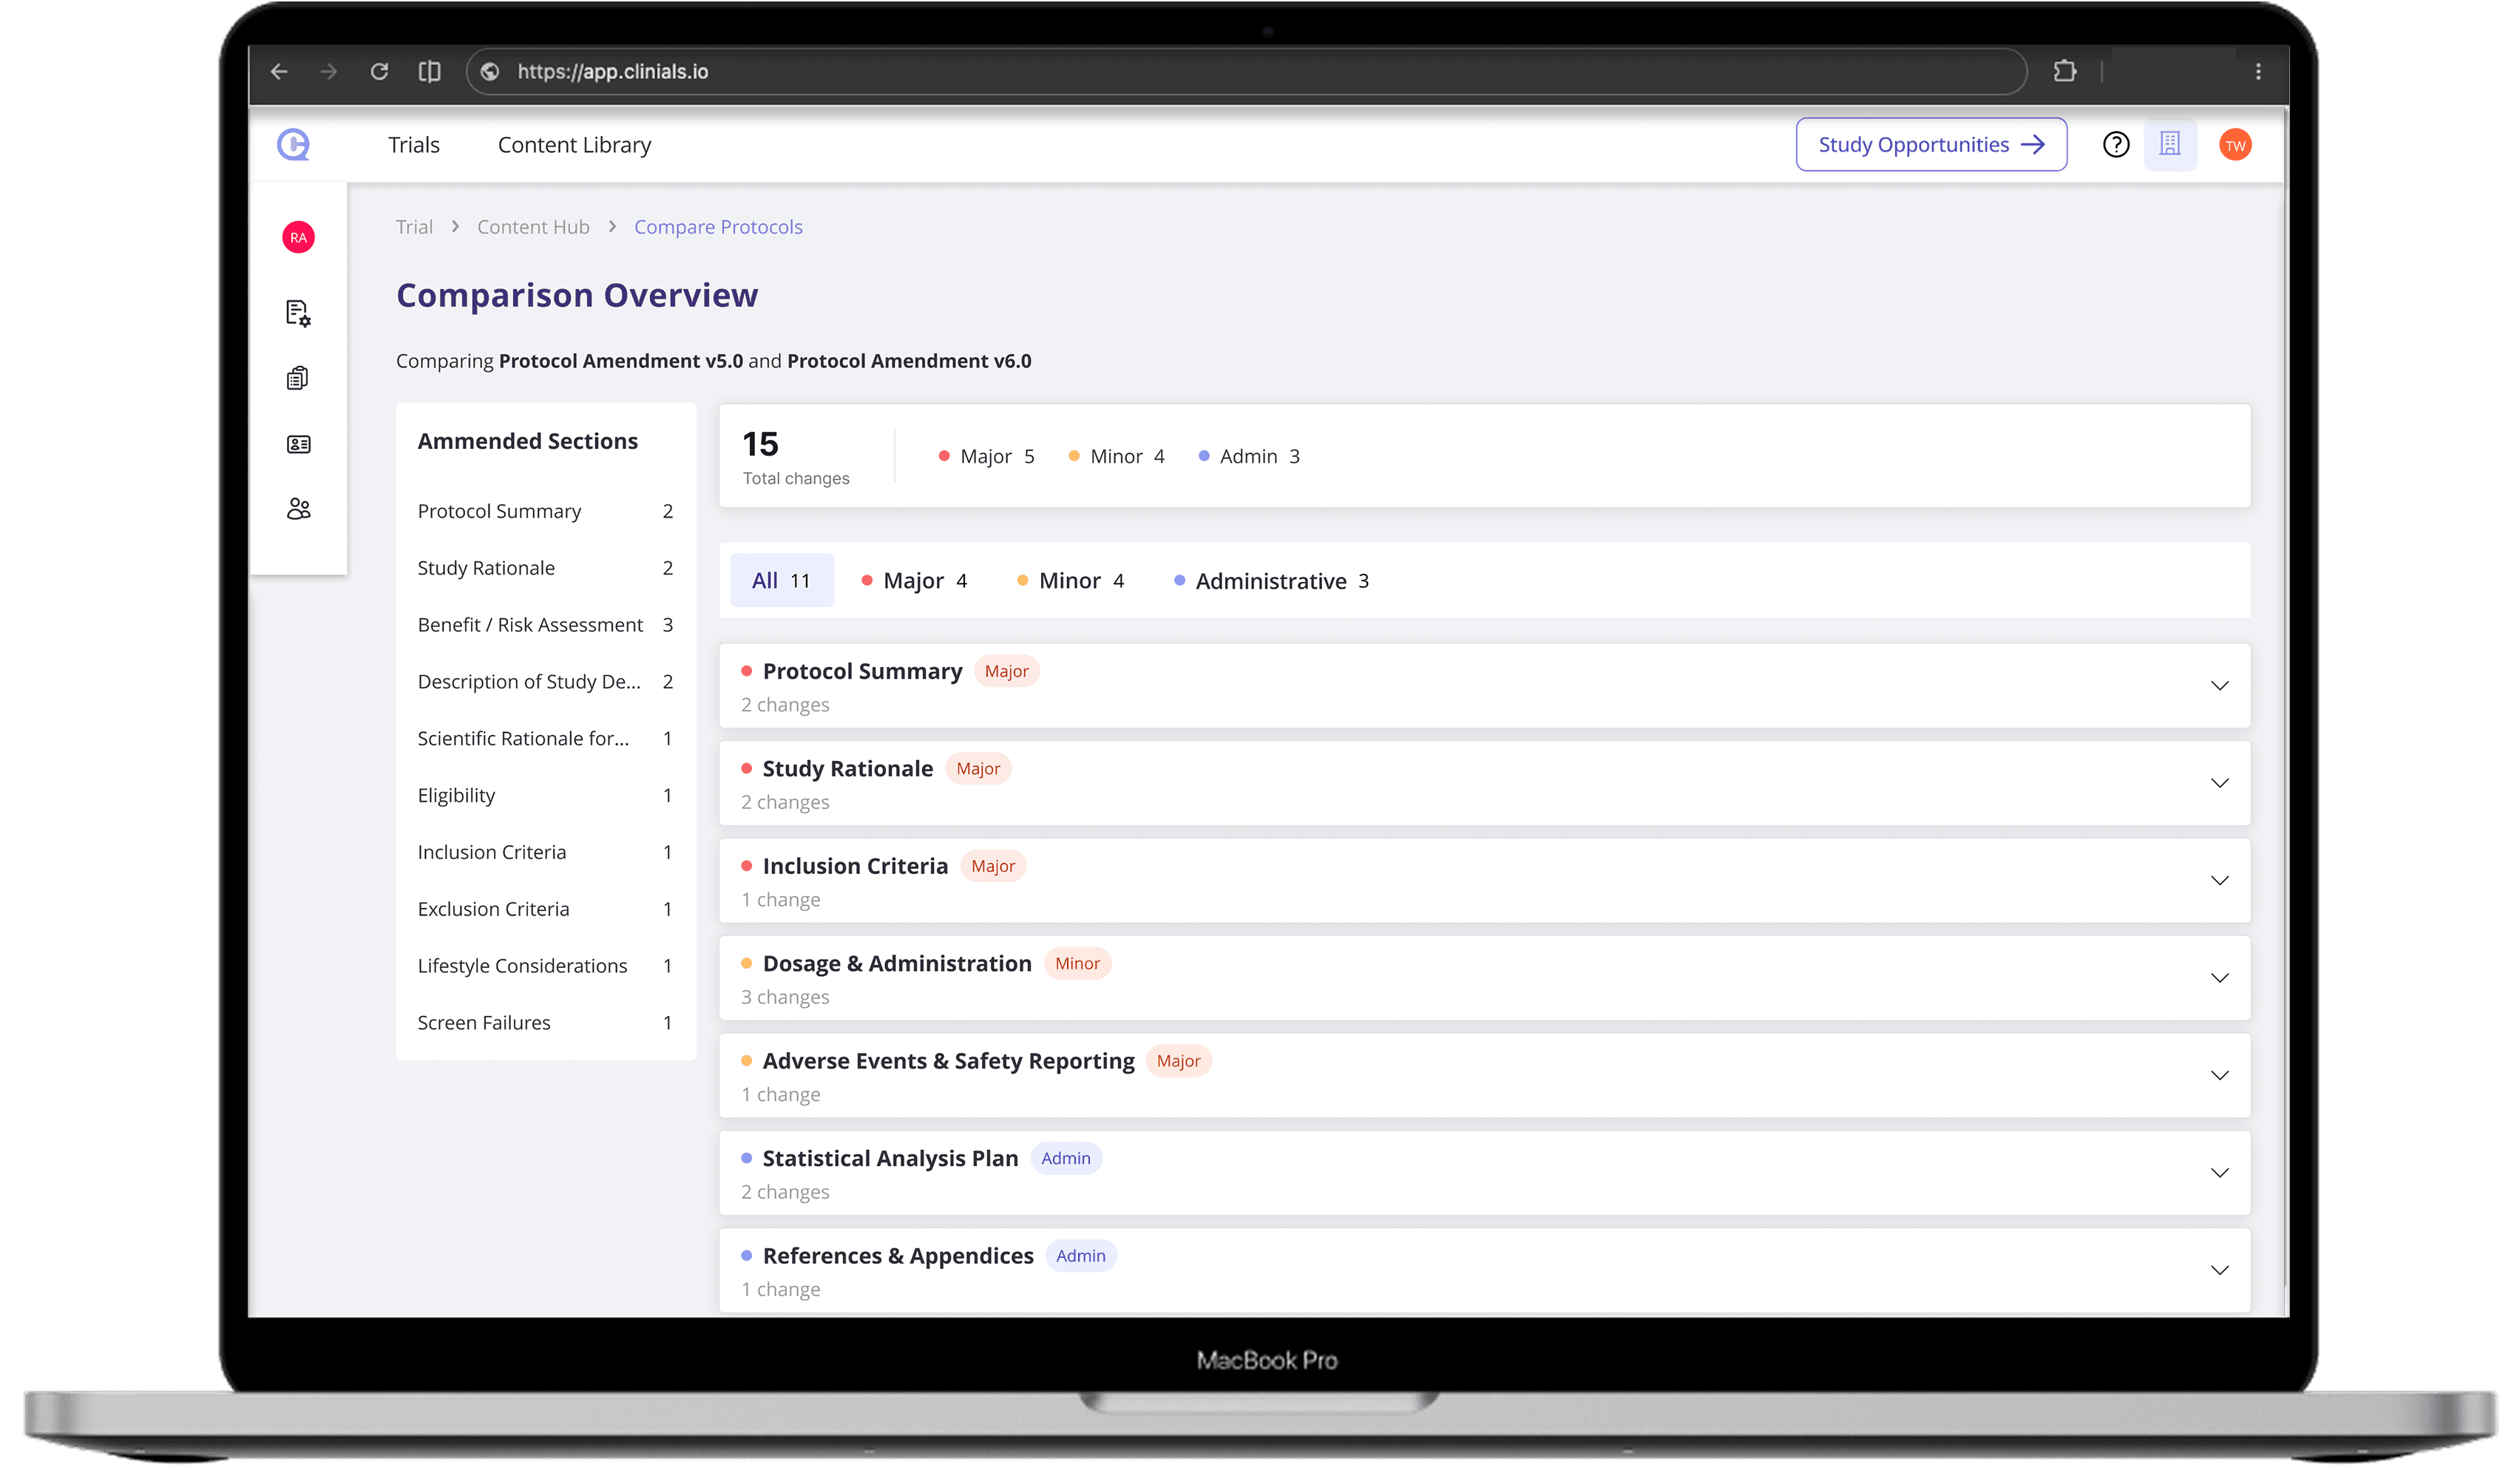Click "3 changes" under Dosage & Administration

pyautogui.click(x=785, y=998)
